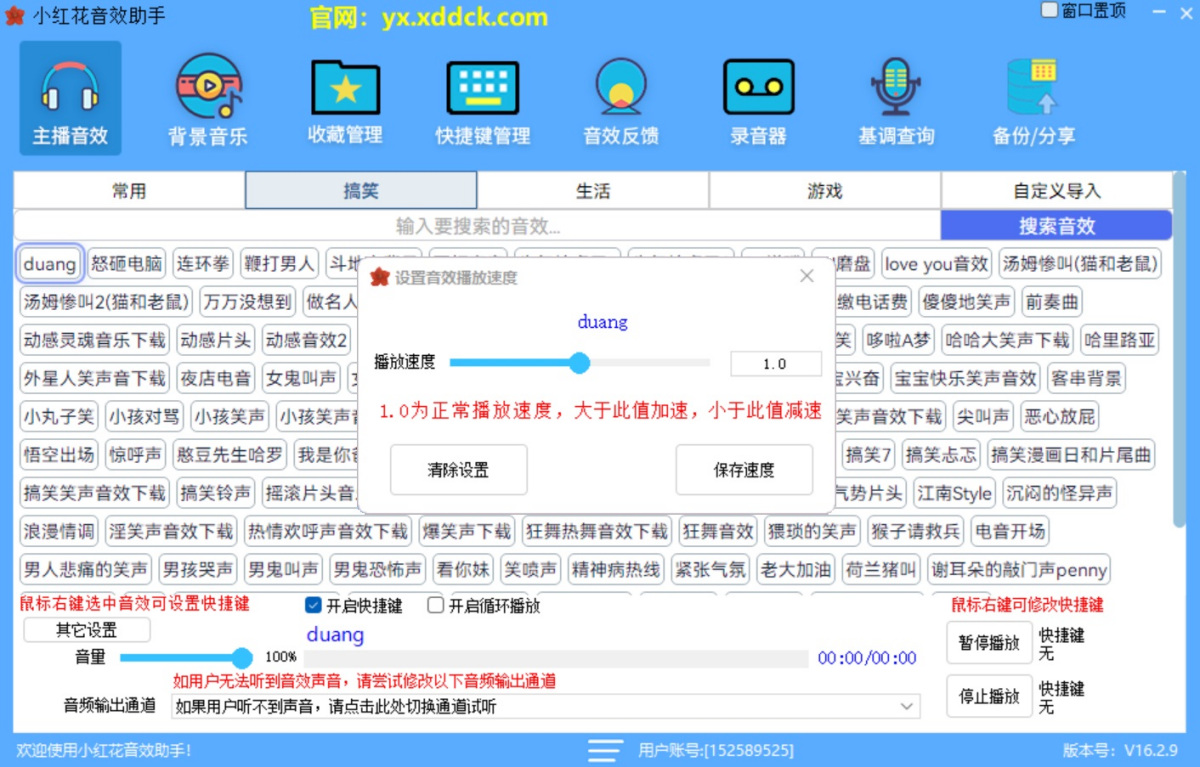调整播放速度滑块
1200x767 pixels.
[579, 364]
